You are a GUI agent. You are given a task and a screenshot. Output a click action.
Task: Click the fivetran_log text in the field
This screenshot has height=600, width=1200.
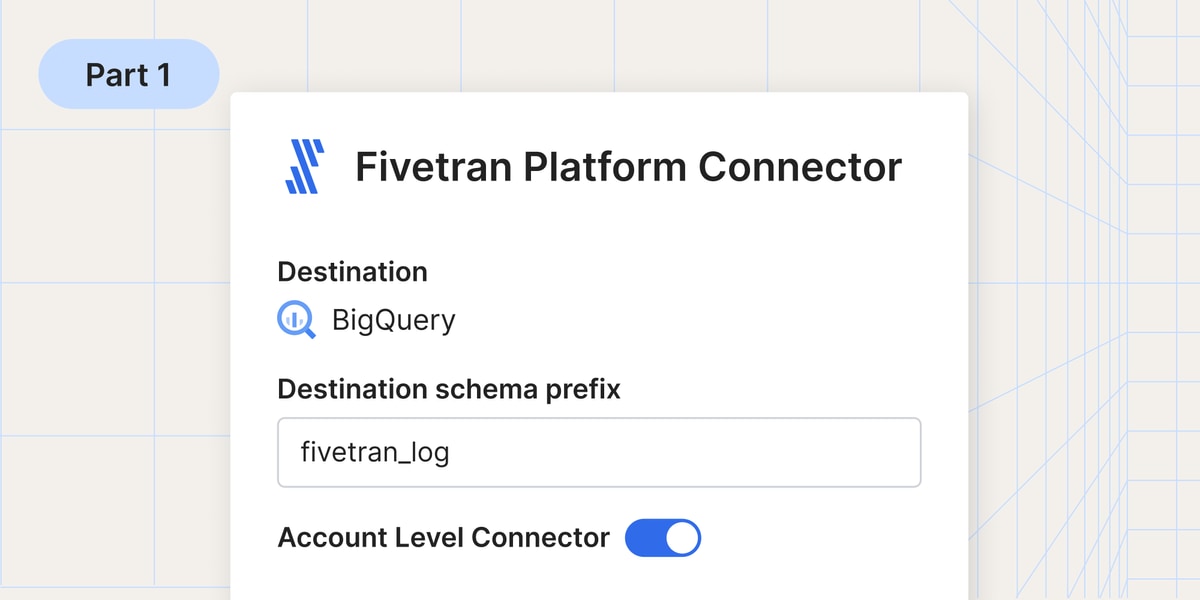[x=375, y=453]
